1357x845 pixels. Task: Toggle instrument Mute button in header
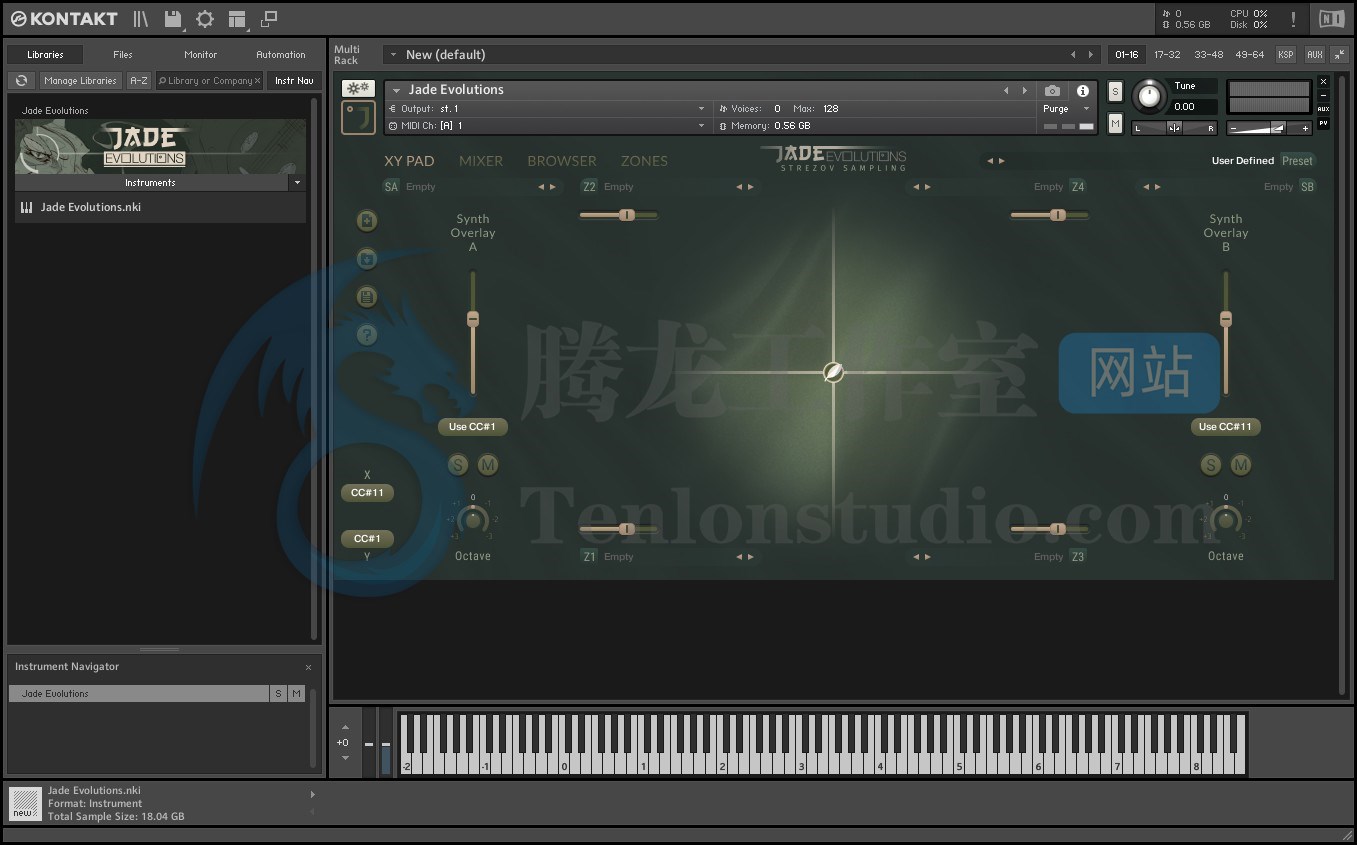pyautogui.click(x=1116, y=123)
